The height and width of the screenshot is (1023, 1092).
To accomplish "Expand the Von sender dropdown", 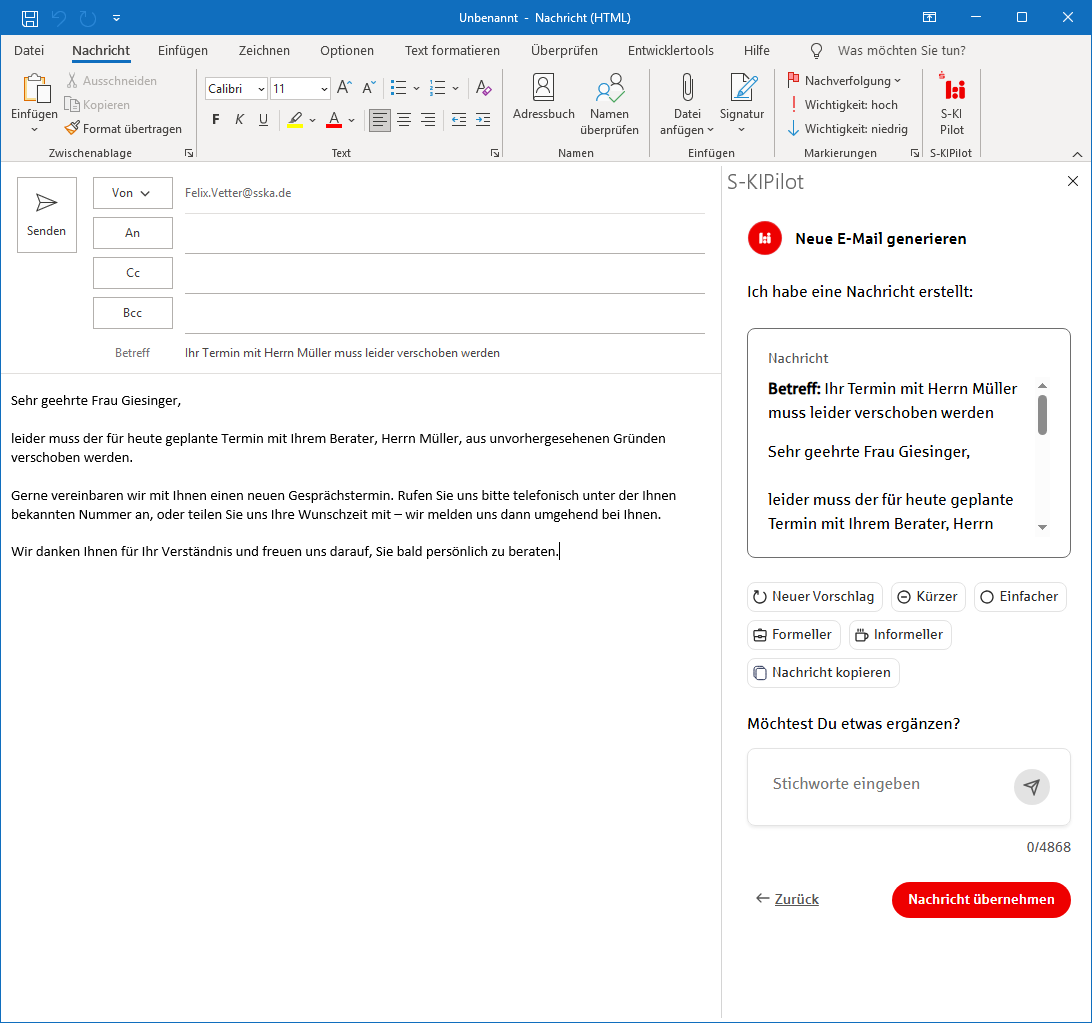I will click(132, 193).
